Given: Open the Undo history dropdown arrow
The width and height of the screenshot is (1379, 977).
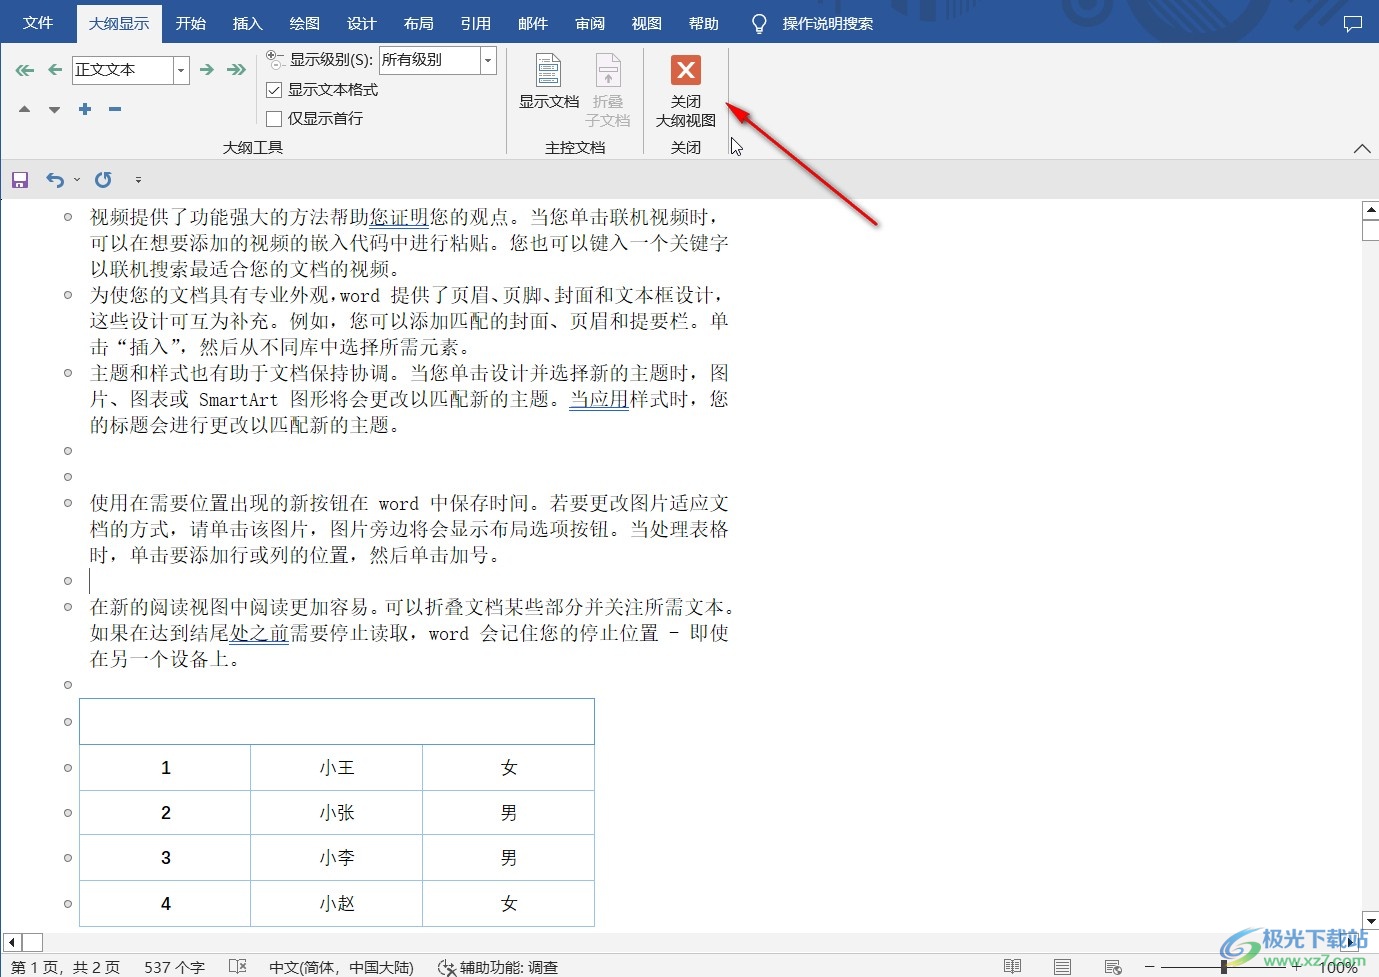Looking at the screenshot, I should tap(77, 180).
